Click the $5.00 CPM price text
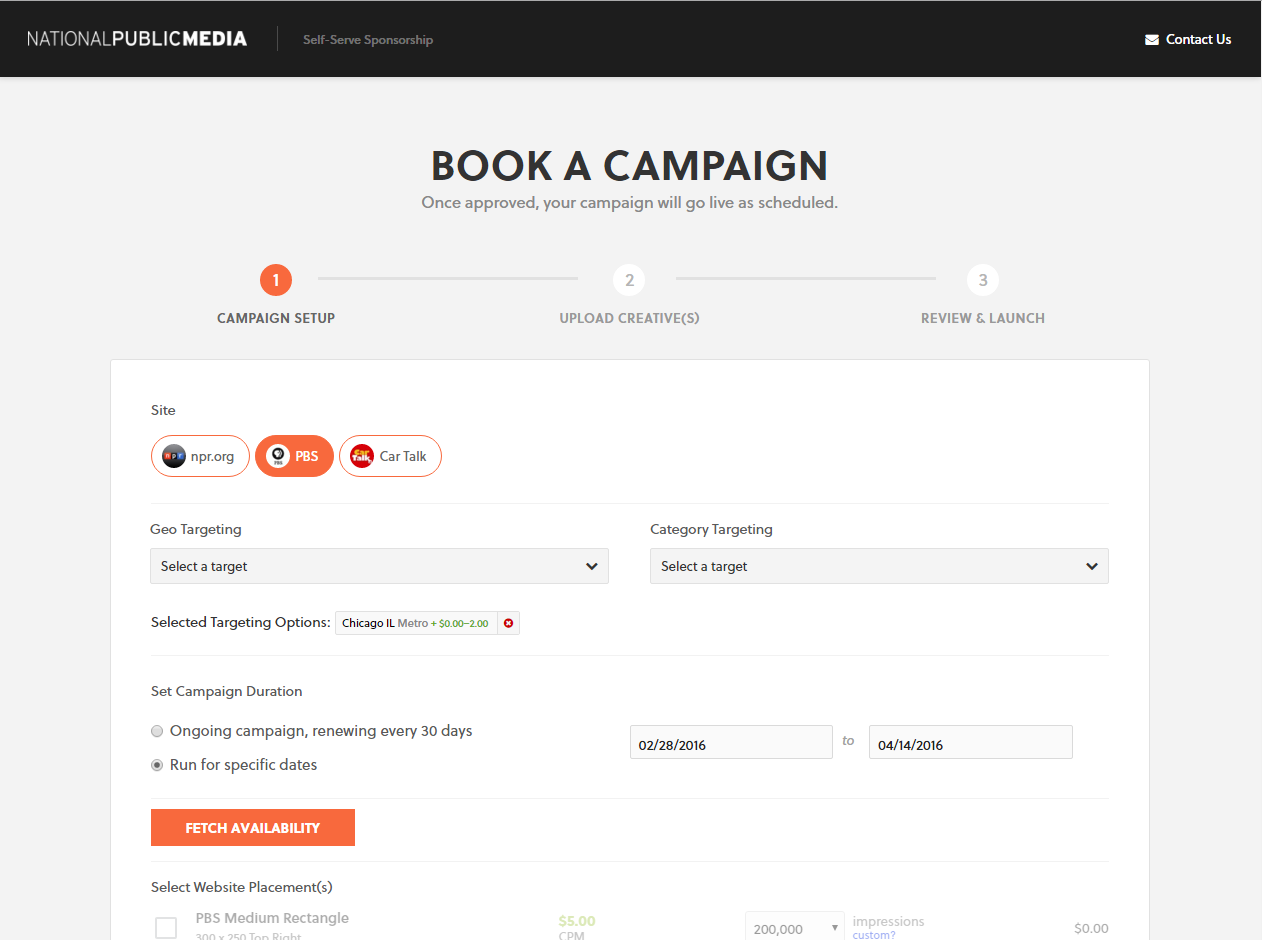 click(x=577, y=921)
